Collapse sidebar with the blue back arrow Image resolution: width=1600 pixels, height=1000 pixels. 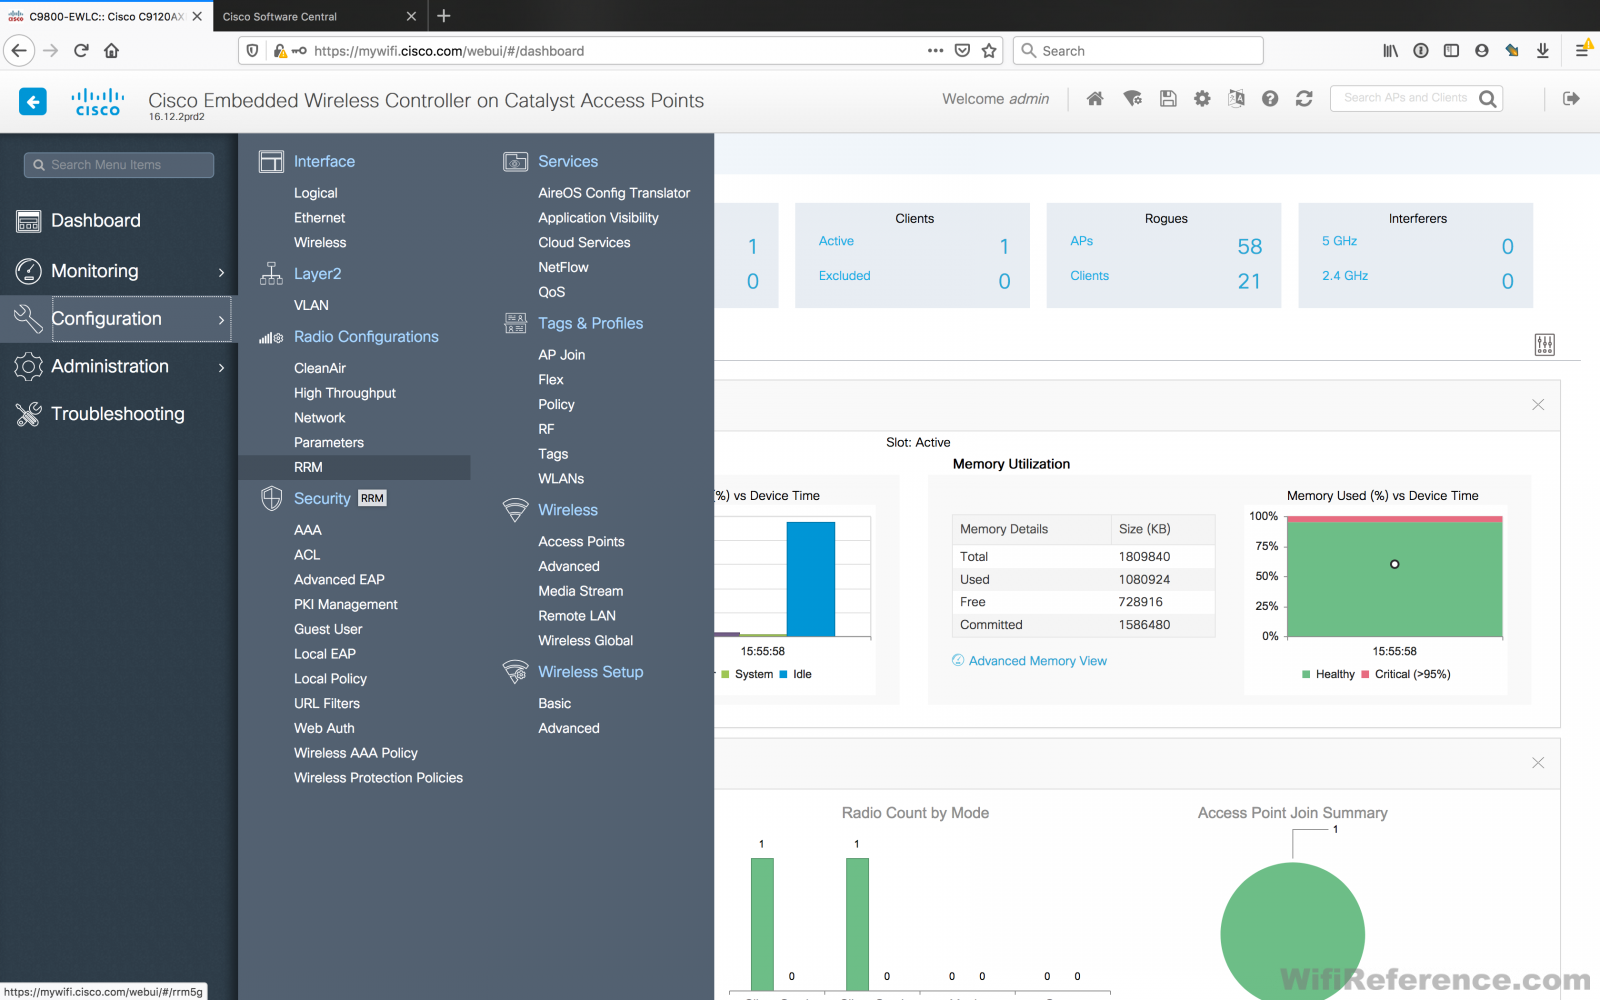[x=33, y=101]
